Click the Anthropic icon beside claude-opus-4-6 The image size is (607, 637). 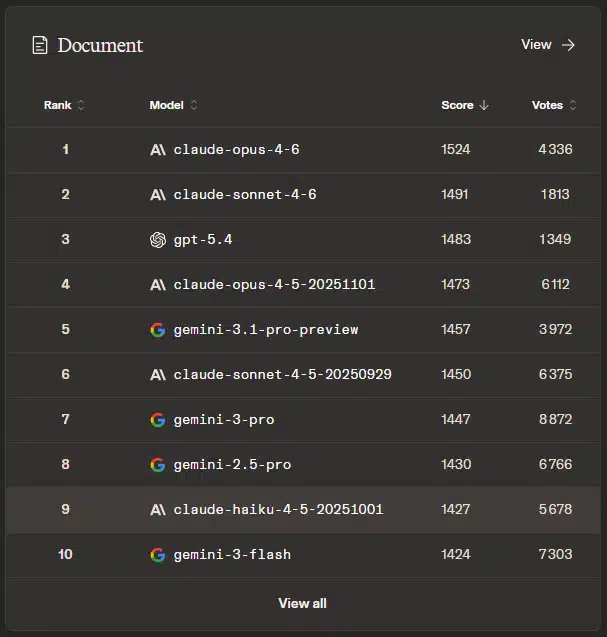[157, 150]
